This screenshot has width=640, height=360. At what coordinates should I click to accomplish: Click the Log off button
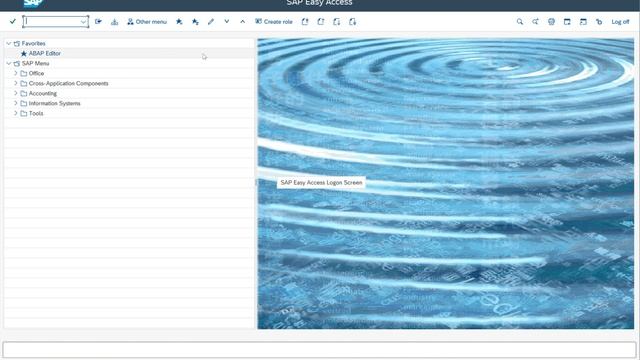click(620, 22)
